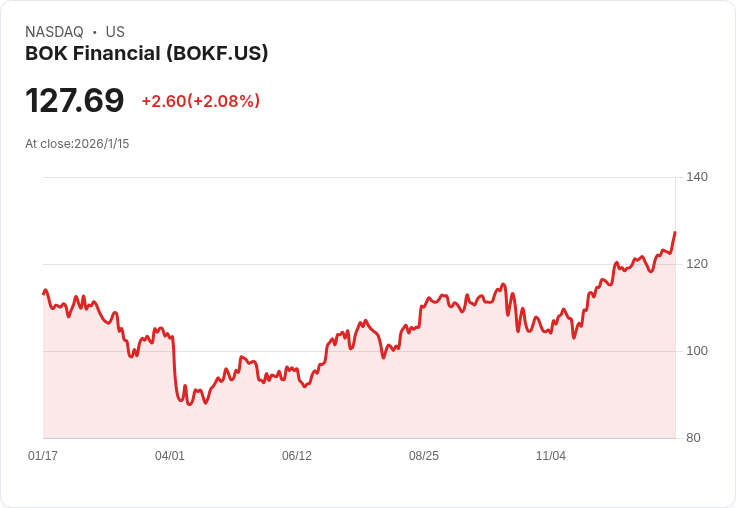
Task: Click the sharp drop after 04/01 on chart
Action: 175,368
